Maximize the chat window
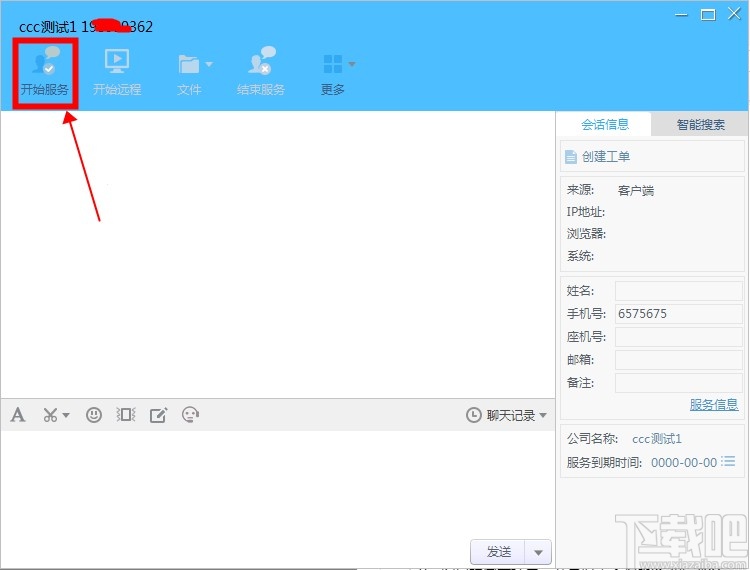 [708, 15]
